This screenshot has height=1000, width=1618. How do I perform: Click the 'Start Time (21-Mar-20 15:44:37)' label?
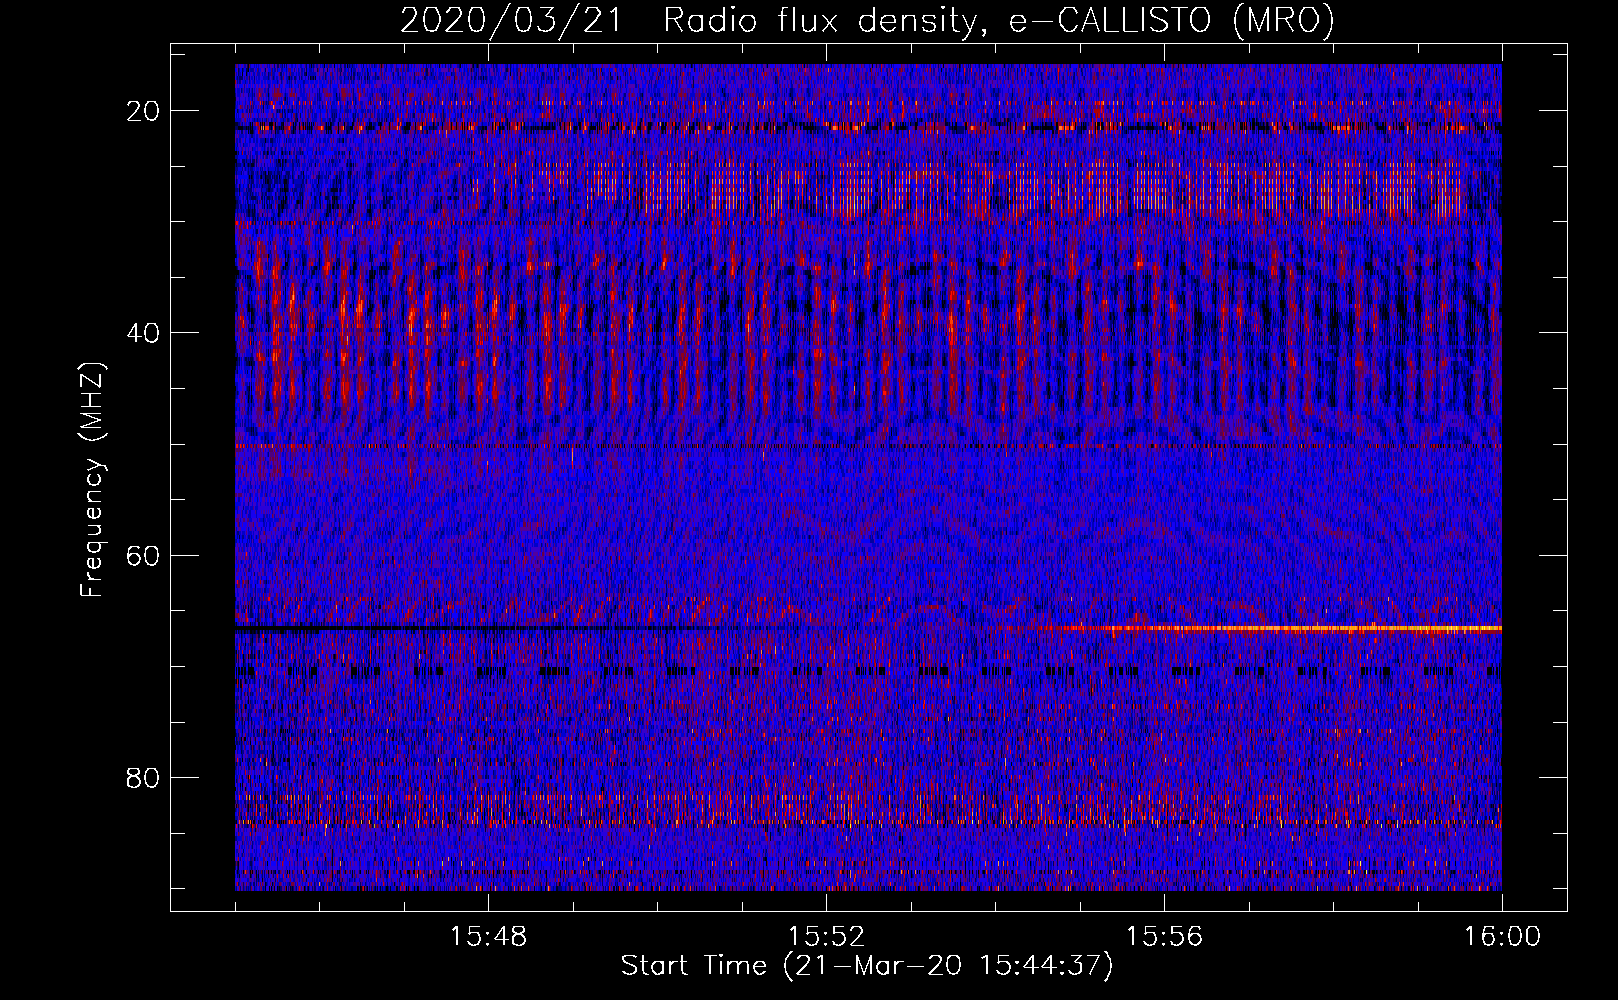pyautogui.click(x=867, y=966)
